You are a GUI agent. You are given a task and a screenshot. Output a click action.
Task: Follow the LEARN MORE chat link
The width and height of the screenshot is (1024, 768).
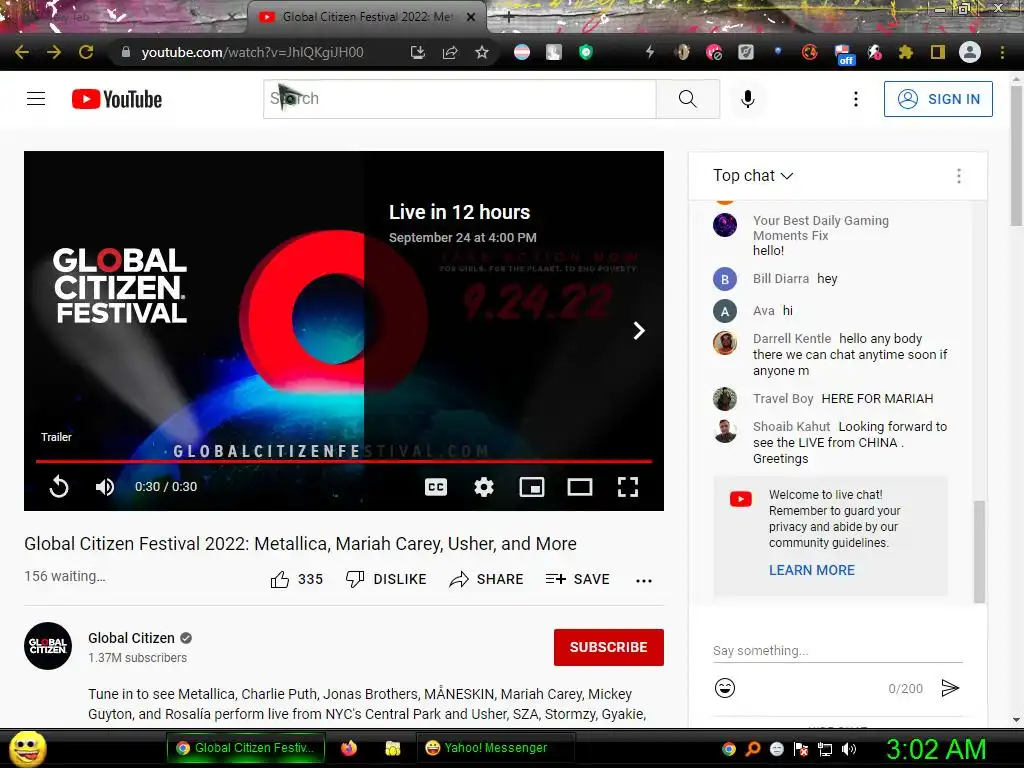point(812,570)
